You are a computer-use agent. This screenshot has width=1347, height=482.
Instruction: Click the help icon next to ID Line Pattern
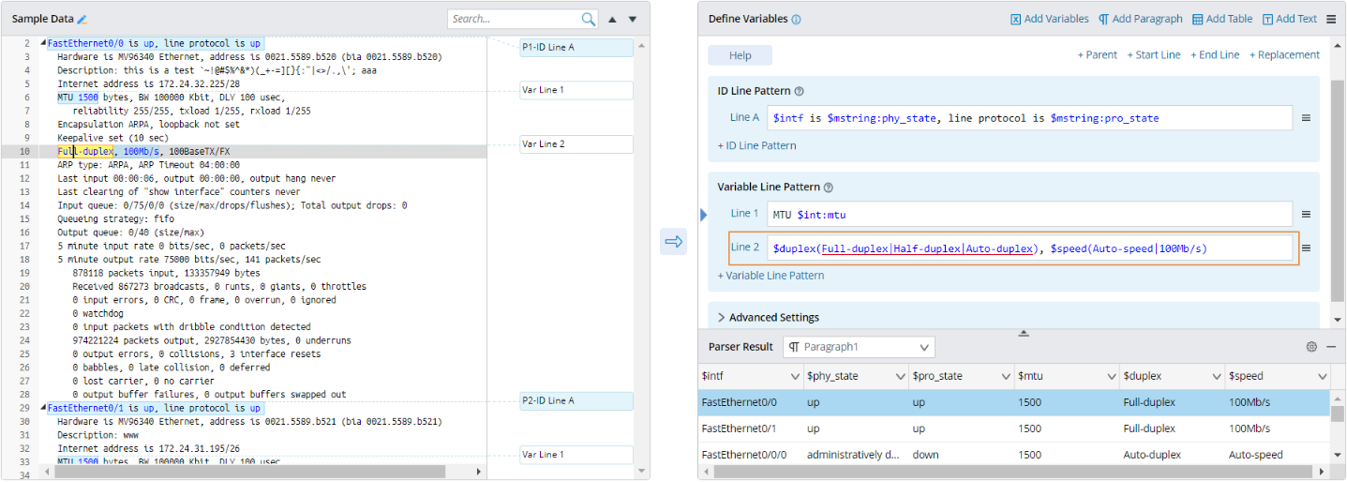pos(799,92)
